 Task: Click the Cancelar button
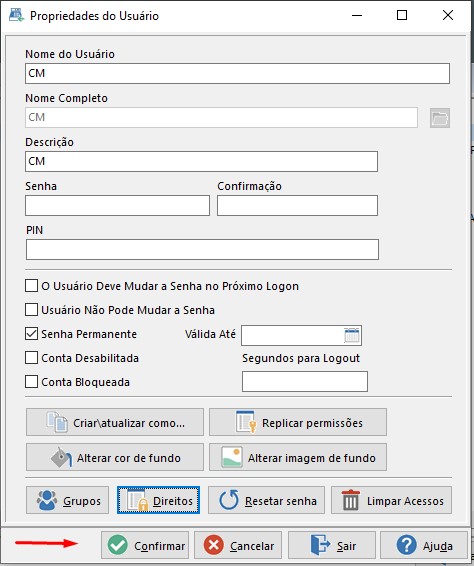click(x=238, y=545)
